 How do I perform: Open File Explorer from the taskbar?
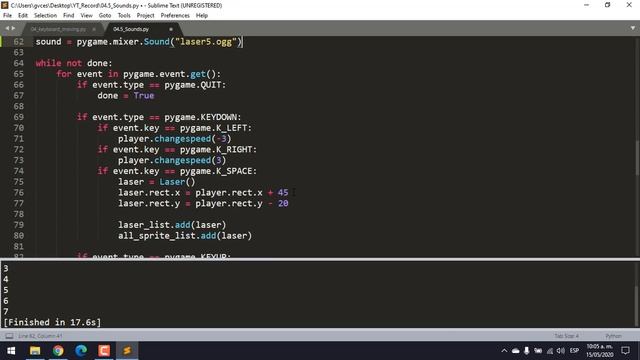[35, 351]
